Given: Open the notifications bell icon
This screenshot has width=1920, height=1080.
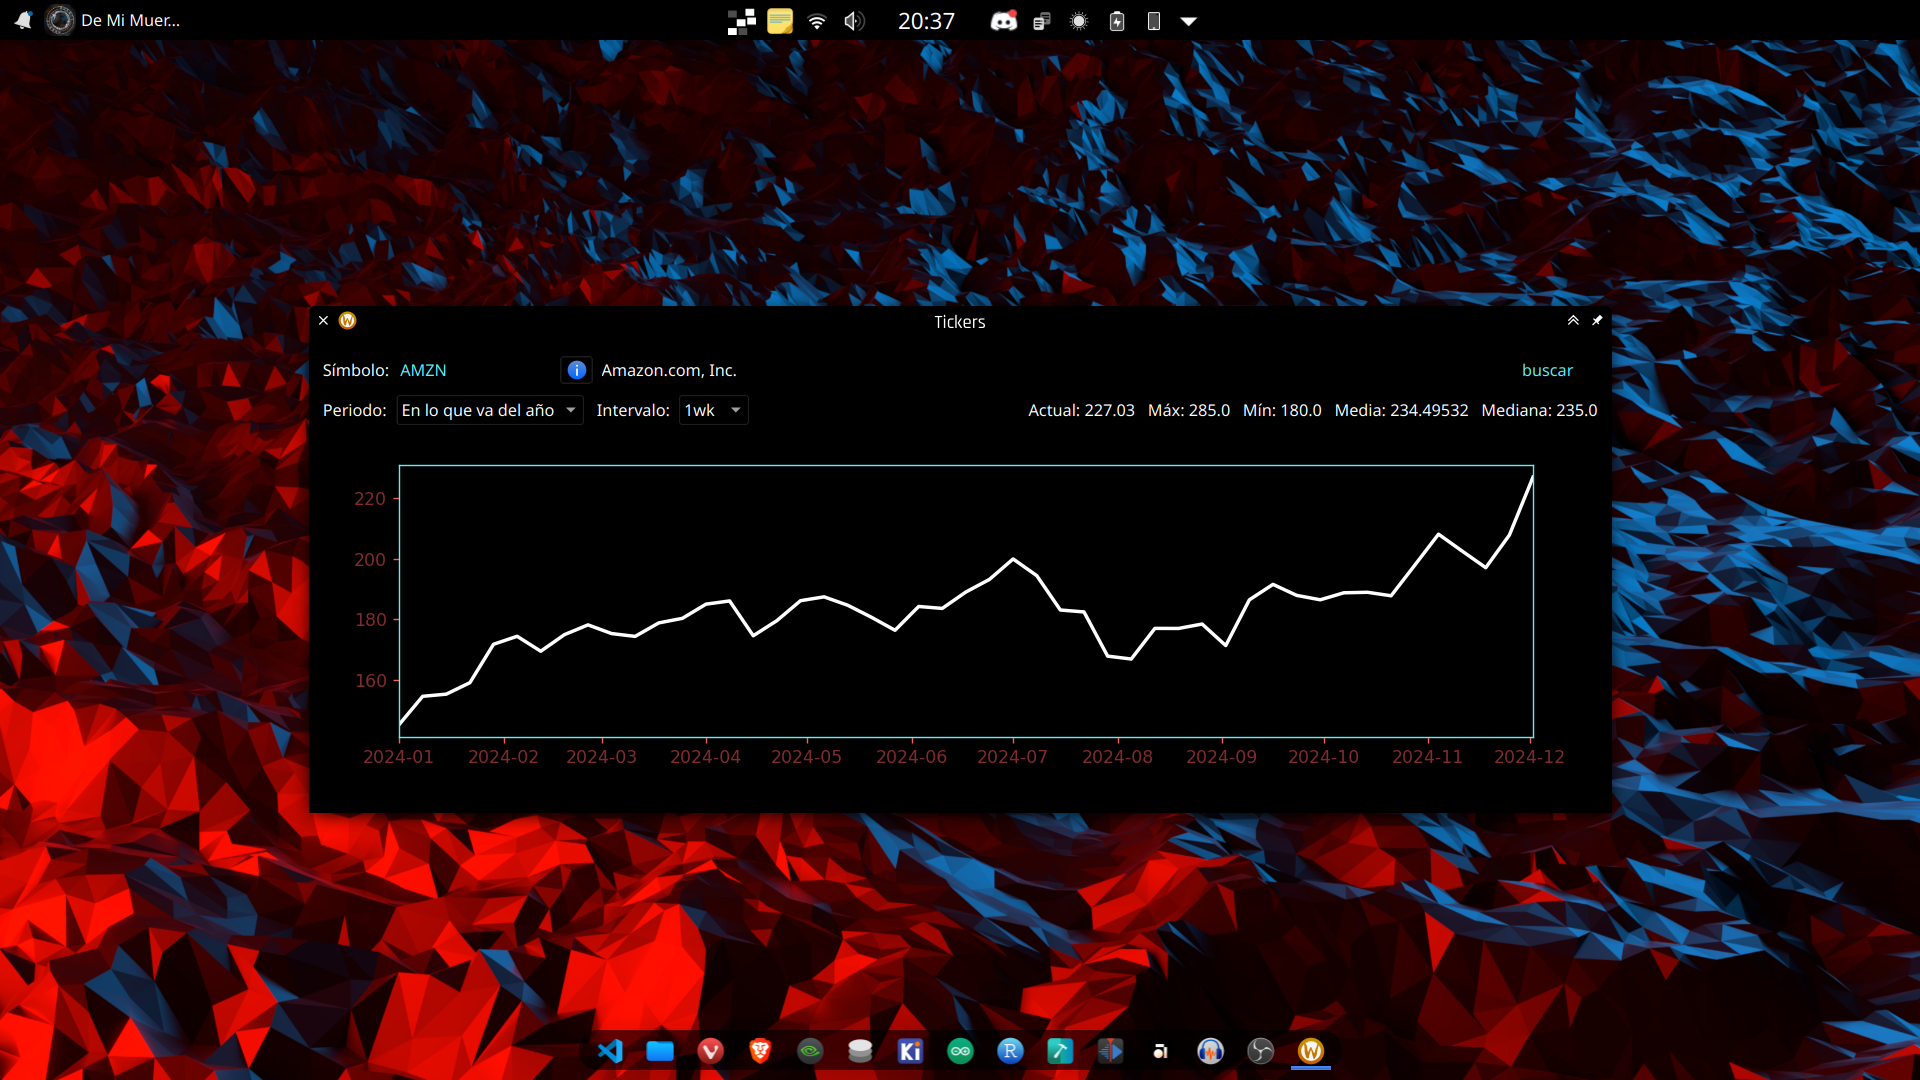Looking at the screenshot, I should pyautogui.click(x=23, y=20).
